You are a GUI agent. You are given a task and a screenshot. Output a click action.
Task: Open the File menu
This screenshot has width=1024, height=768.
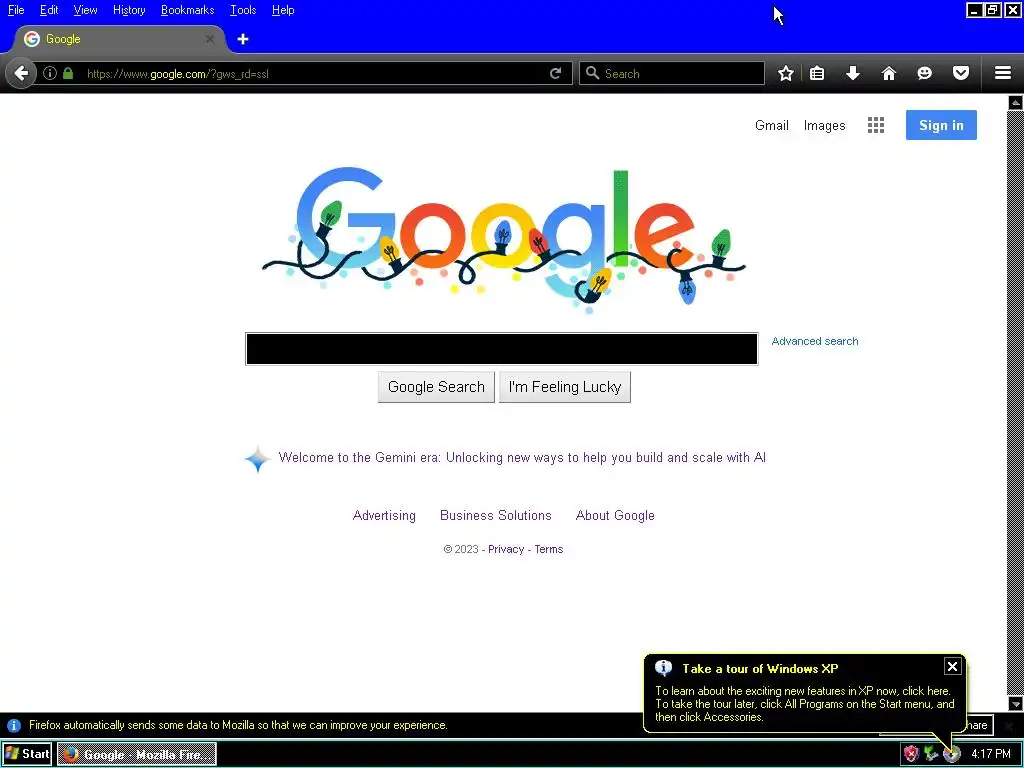(16, 10)
